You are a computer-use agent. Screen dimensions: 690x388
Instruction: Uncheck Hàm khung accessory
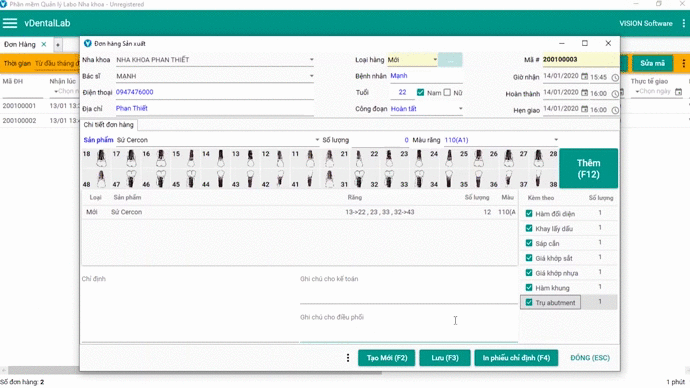(x=529, y=287)
